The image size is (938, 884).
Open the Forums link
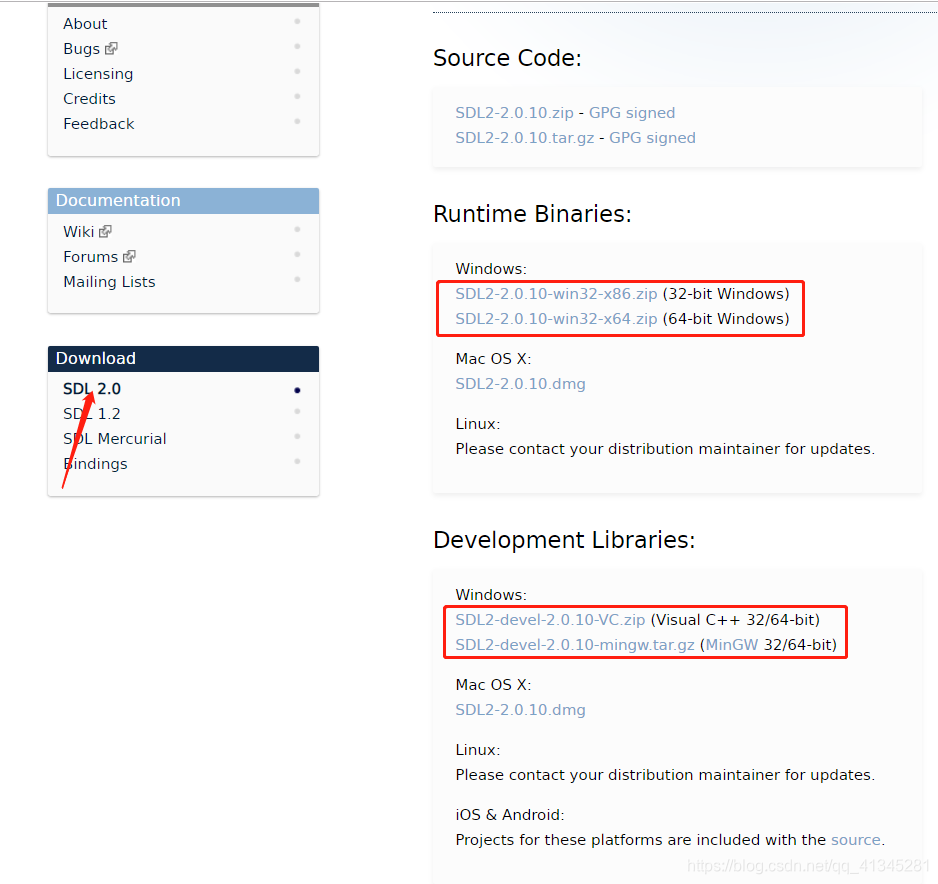90,257
